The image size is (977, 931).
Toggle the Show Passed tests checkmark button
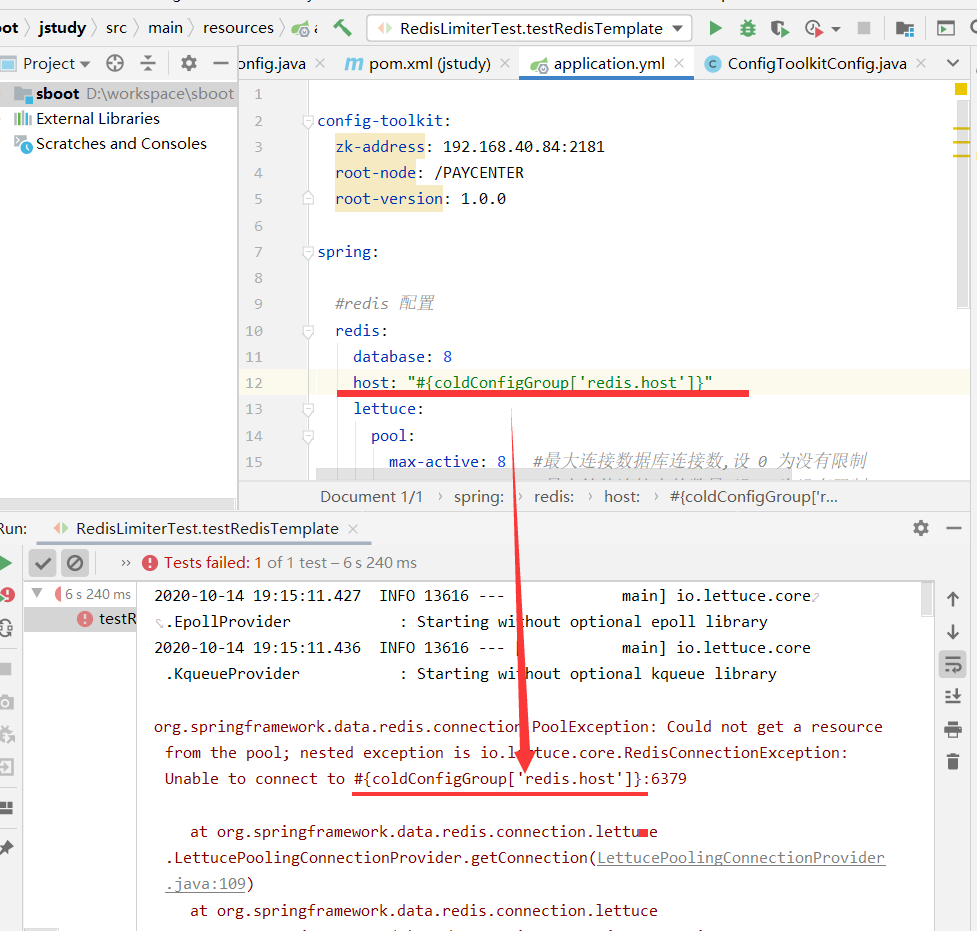(x=43, y=563)
